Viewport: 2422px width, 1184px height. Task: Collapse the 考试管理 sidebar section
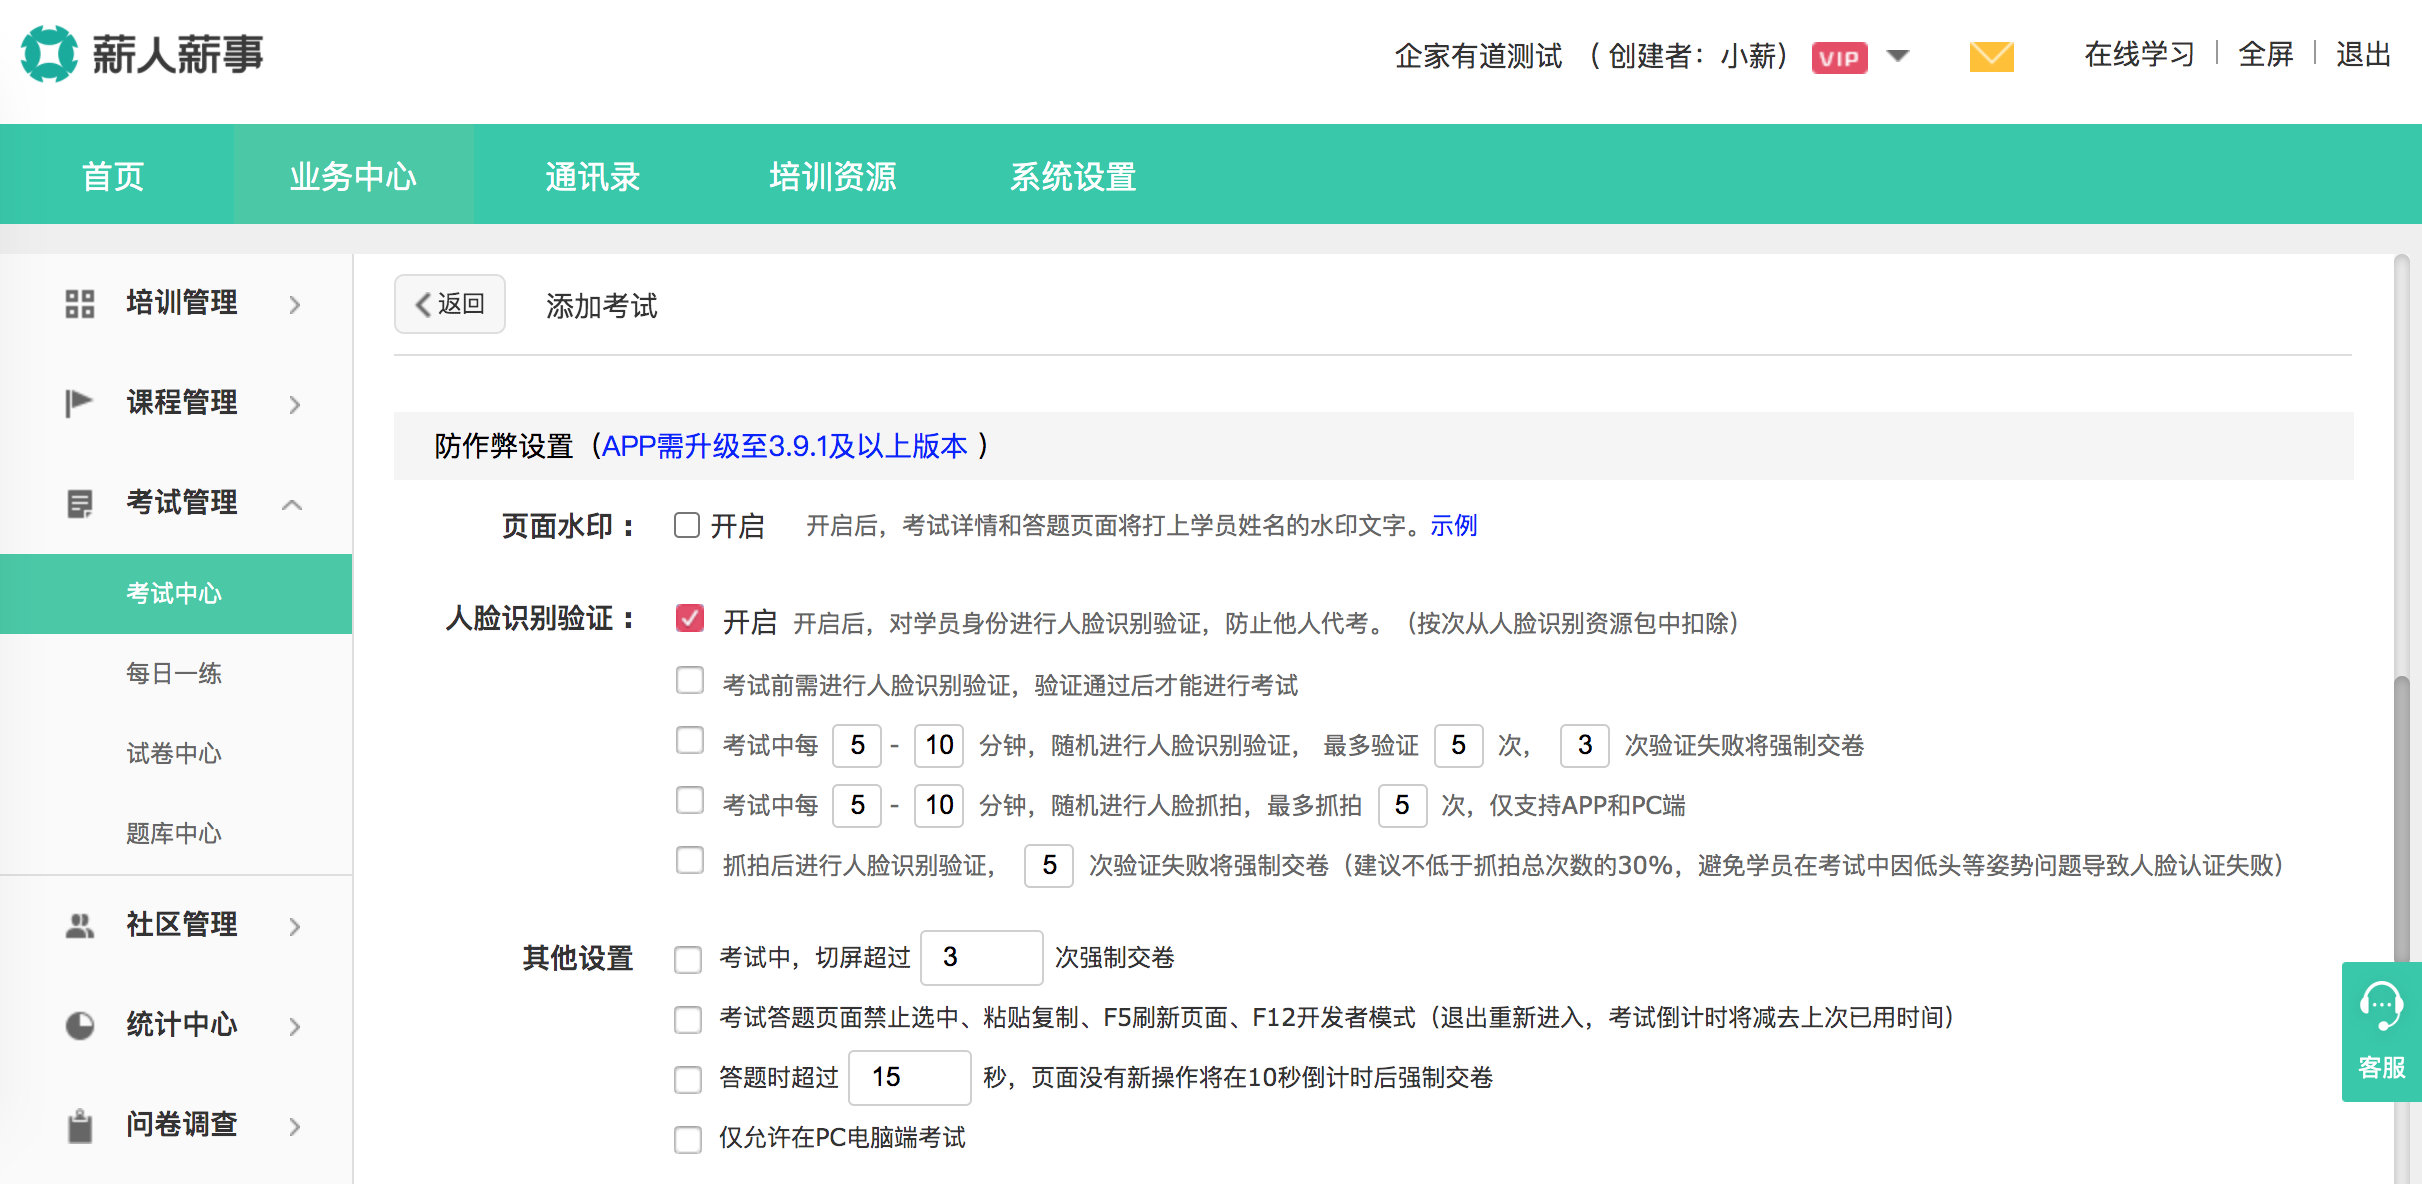coord(292,504)
